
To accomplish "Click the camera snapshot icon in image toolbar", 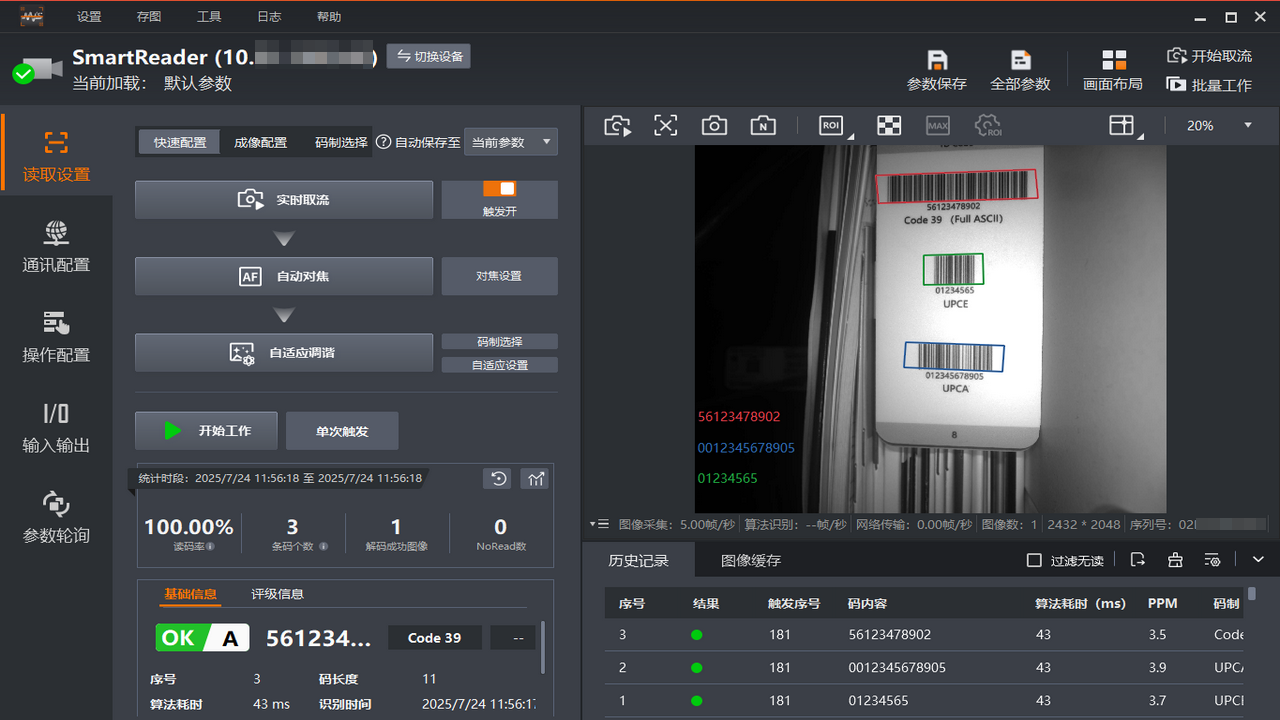I will coord(714,125).
